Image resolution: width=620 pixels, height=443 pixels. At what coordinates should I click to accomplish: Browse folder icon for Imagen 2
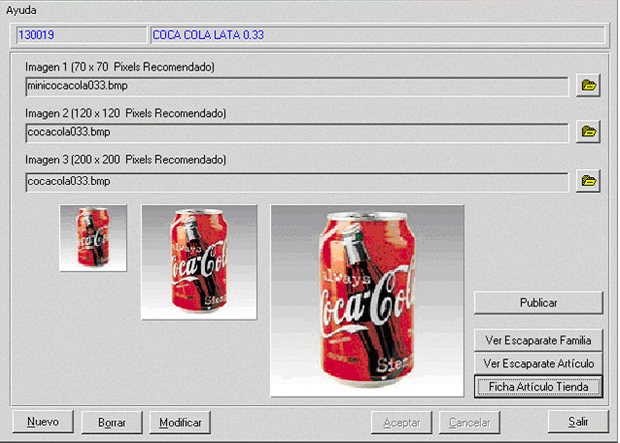(x=588, y=131)
